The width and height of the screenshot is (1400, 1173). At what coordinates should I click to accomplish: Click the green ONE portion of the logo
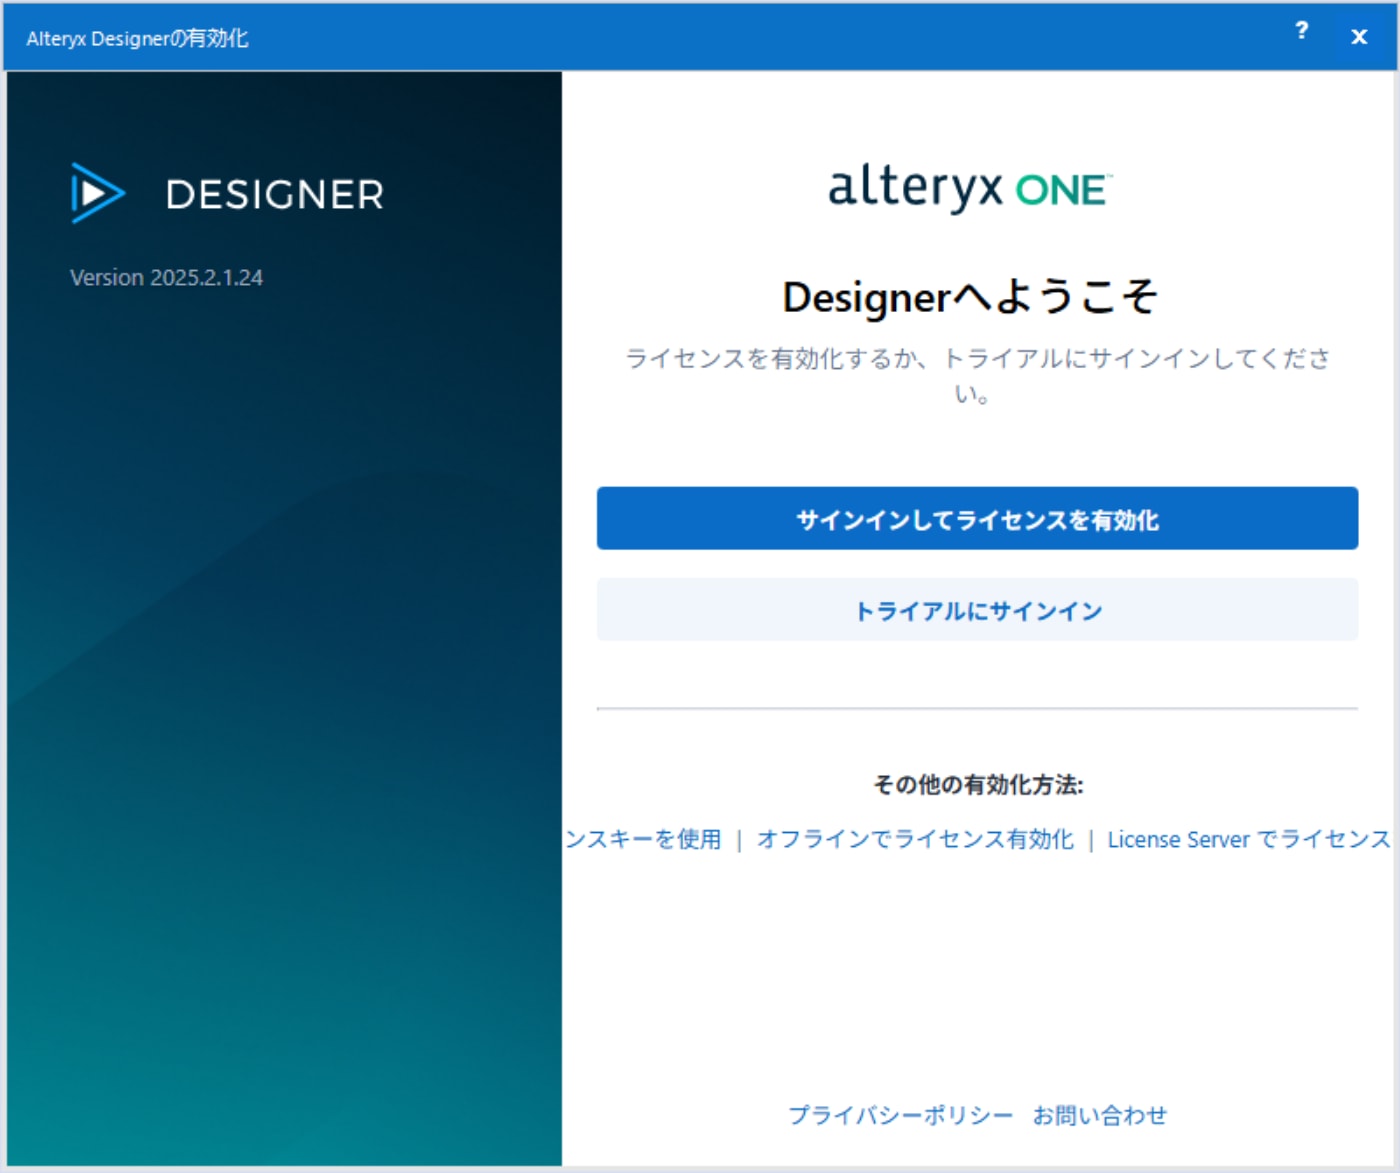click(1060, 188)
